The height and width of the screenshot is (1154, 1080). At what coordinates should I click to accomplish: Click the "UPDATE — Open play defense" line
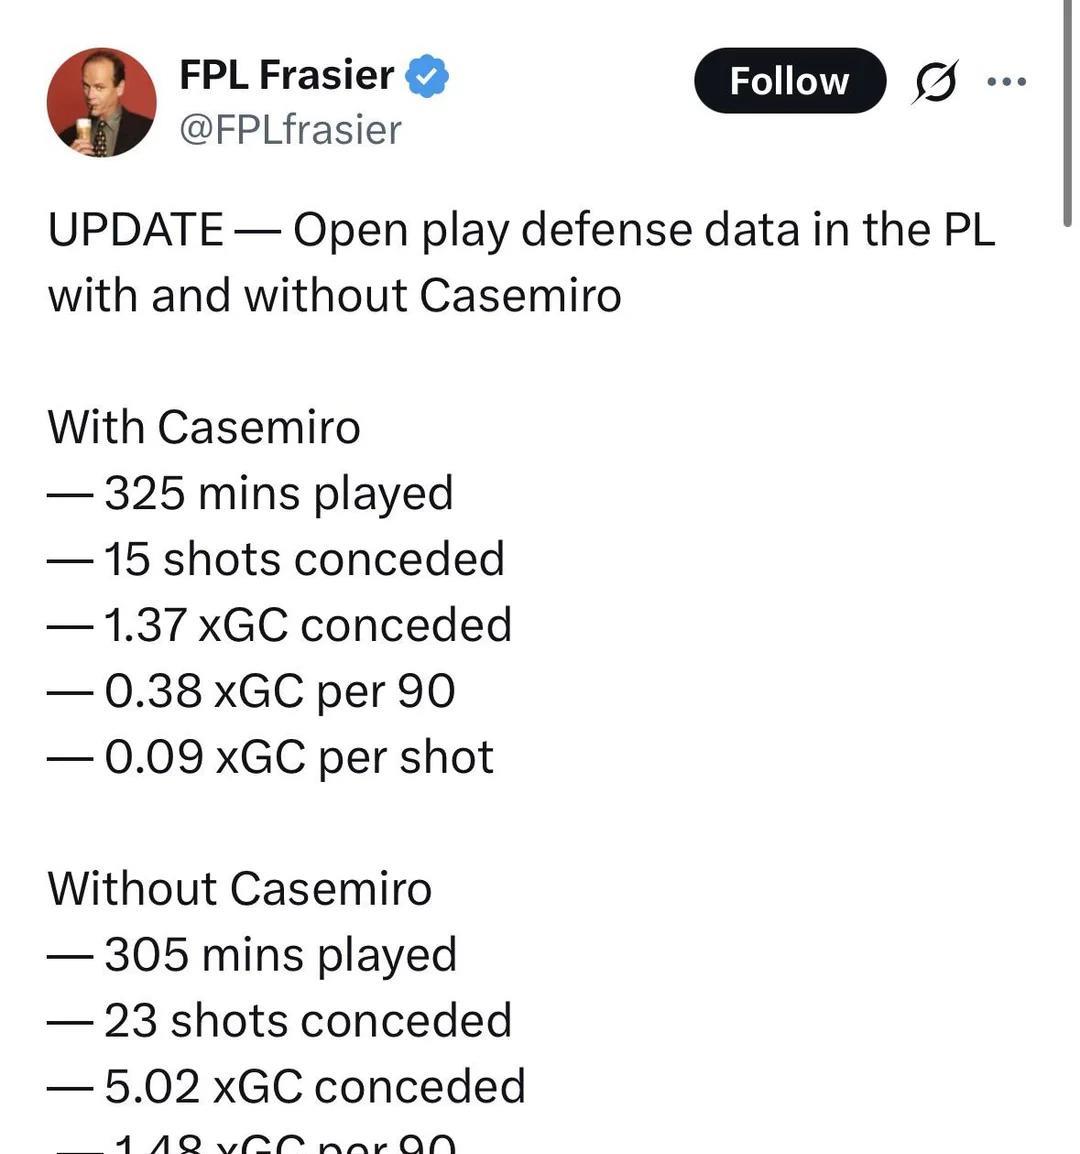pos(521,230)
